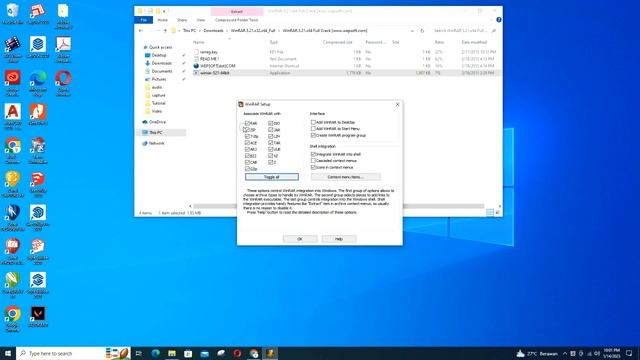640x360 pixels.
Task: Open the Quick Access Toolbar dropdown arrow
Action: click(x=164, y=11)
